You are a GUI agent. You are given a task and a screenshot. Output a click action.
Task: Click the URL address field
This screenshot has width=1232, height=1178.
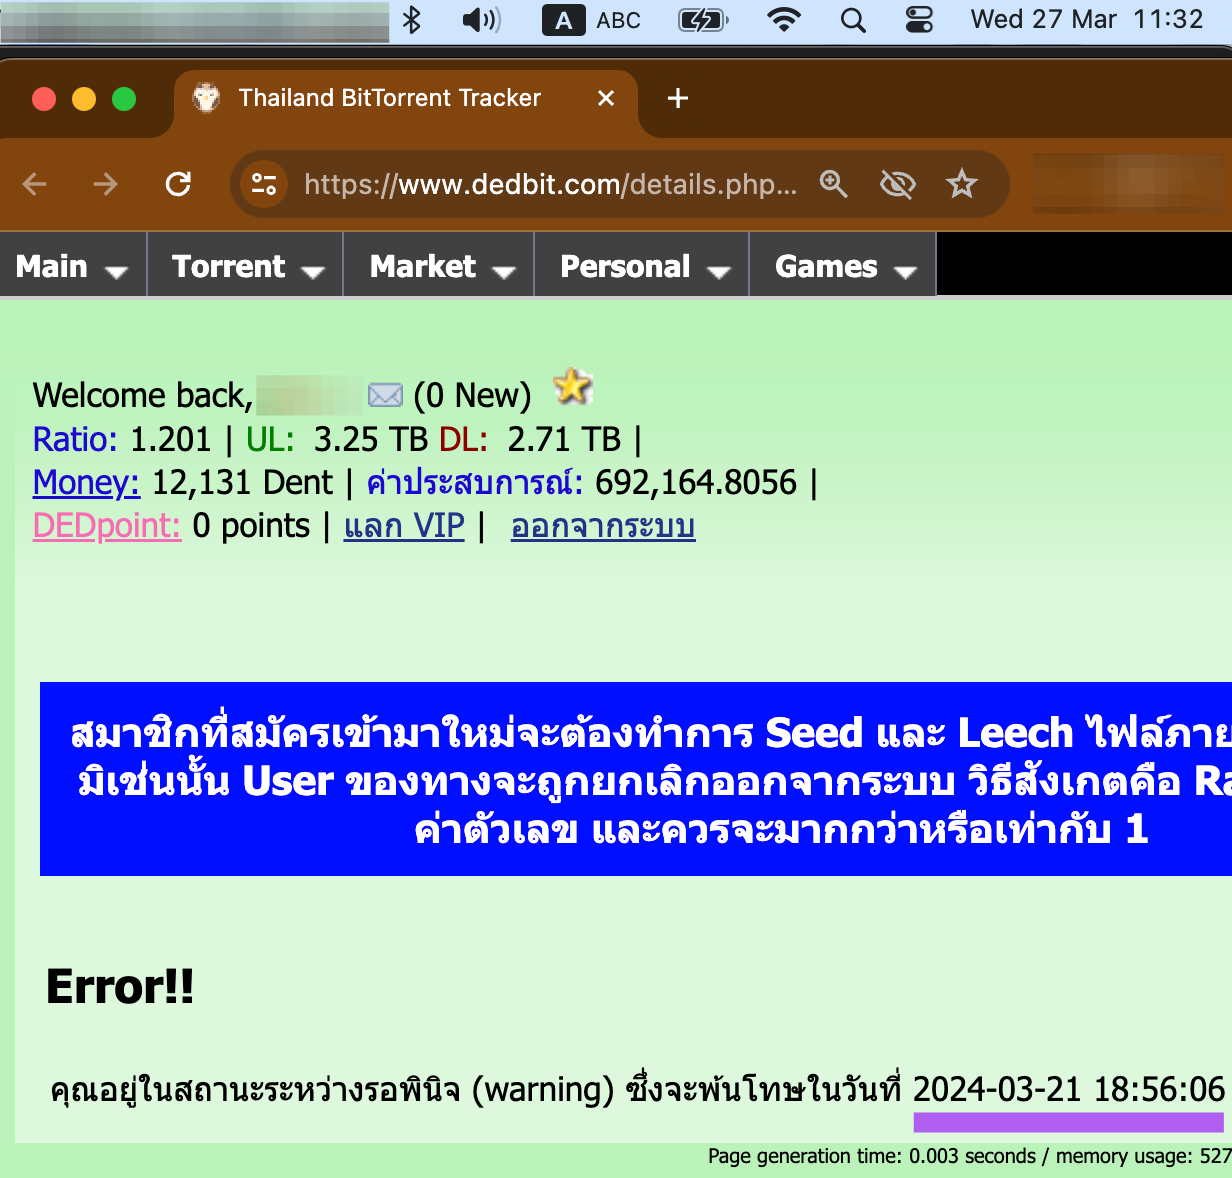click(550, 184)
